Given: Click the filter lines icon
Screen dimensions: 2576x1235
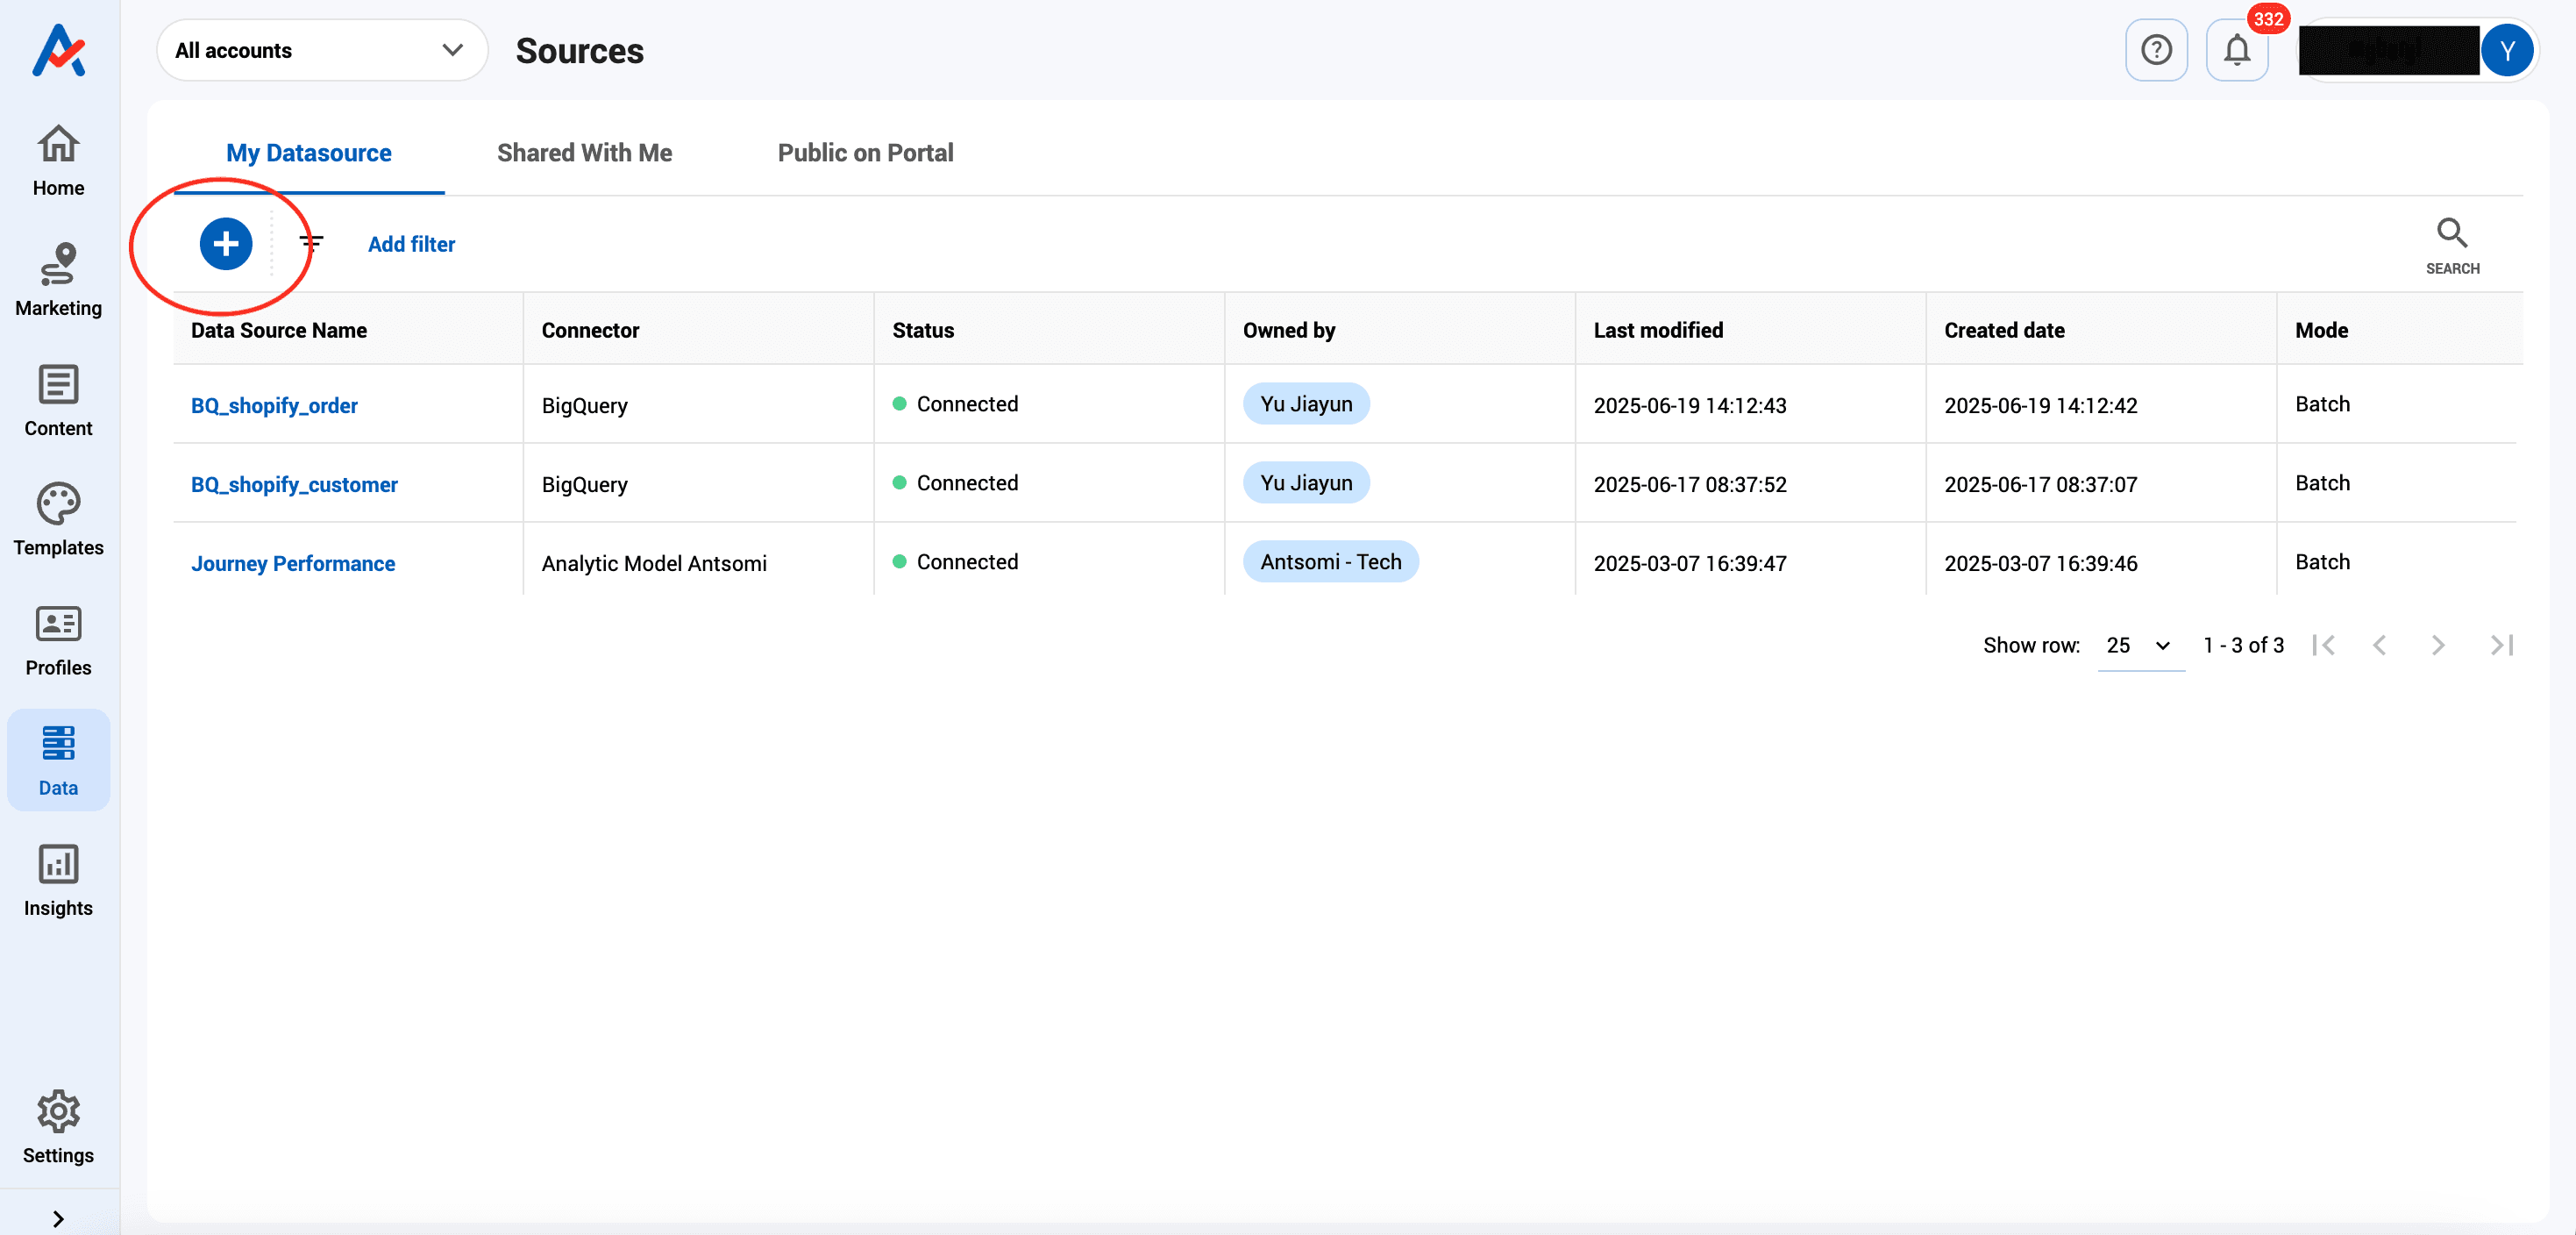Looking at the screenshot, I should (311, 242).
